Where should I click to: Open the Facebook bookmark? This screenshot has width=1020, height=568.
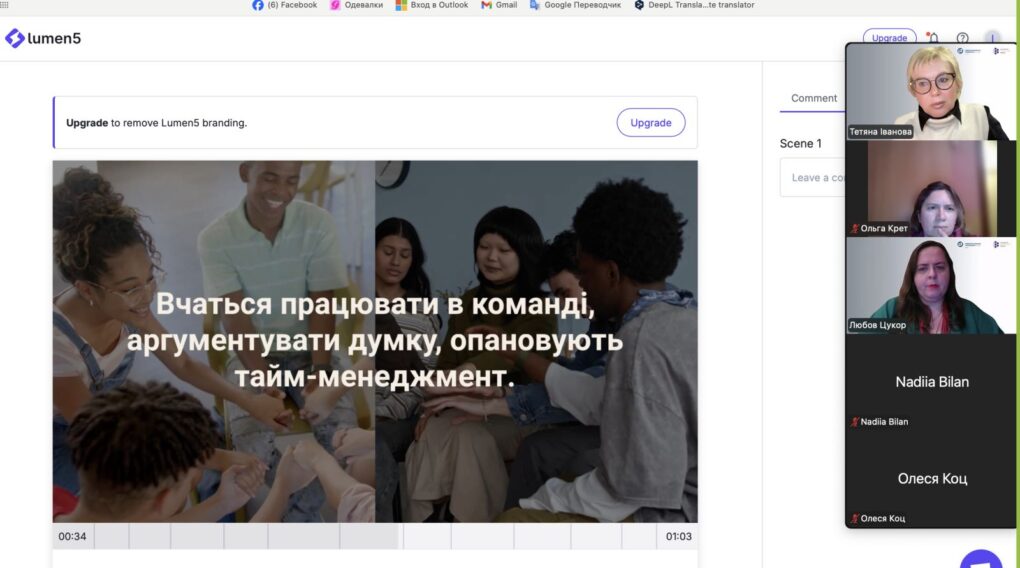point(285,5)
